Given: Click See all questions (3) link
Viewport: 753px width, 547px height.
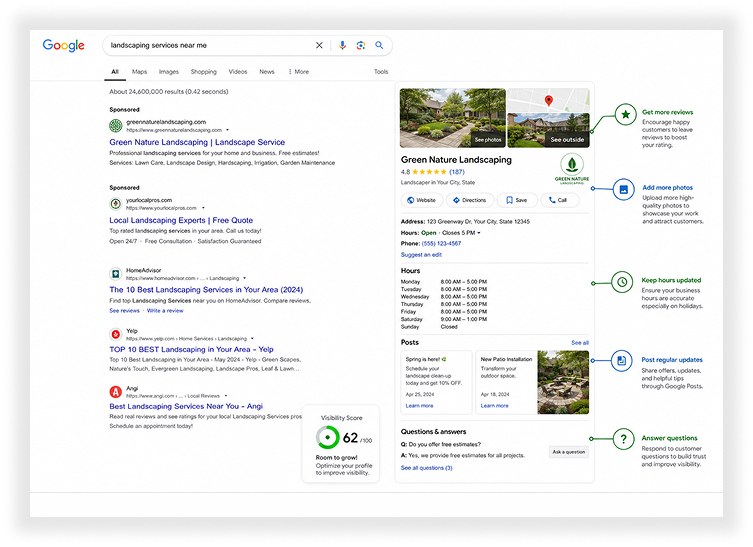Looking at the screenshot, I should click(x=426, y=468).
